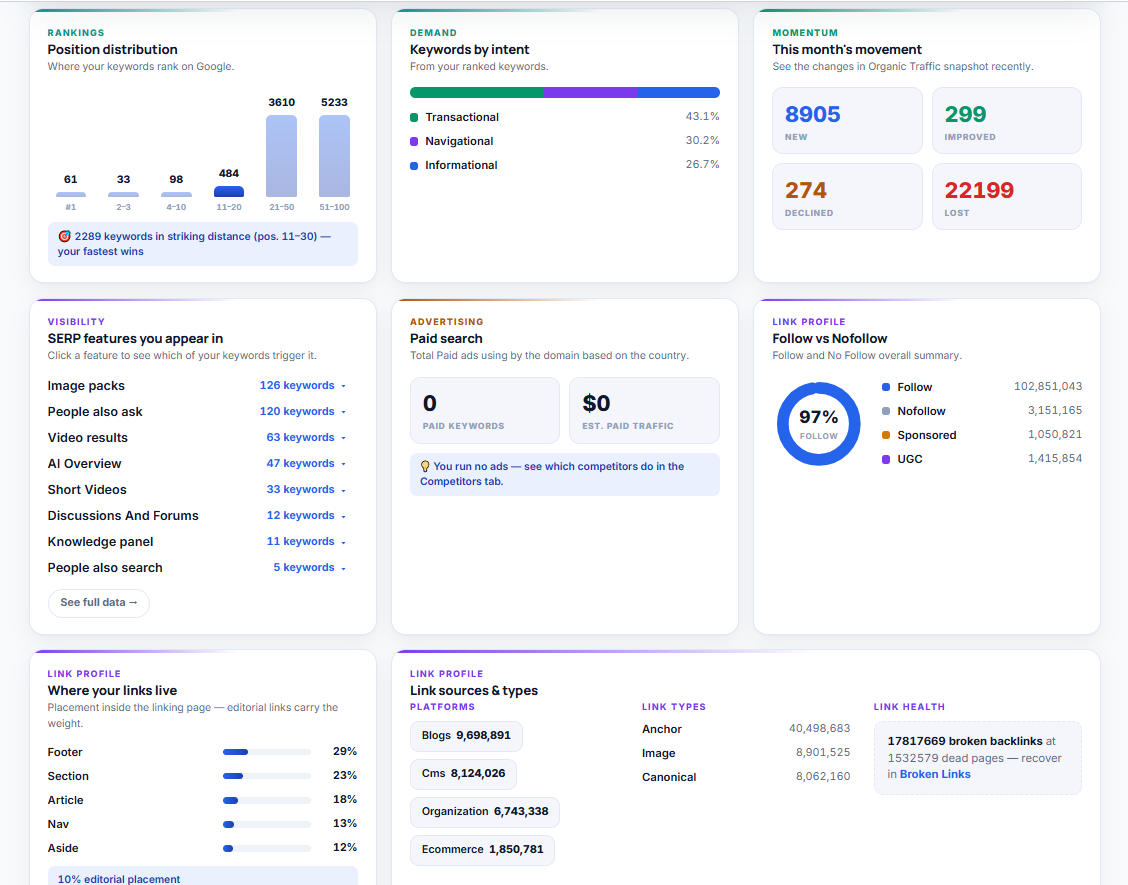Screen dimensions: 1128x885
Task: Click the Follow count 102,851,043
Action: (x=1048, y=386)
